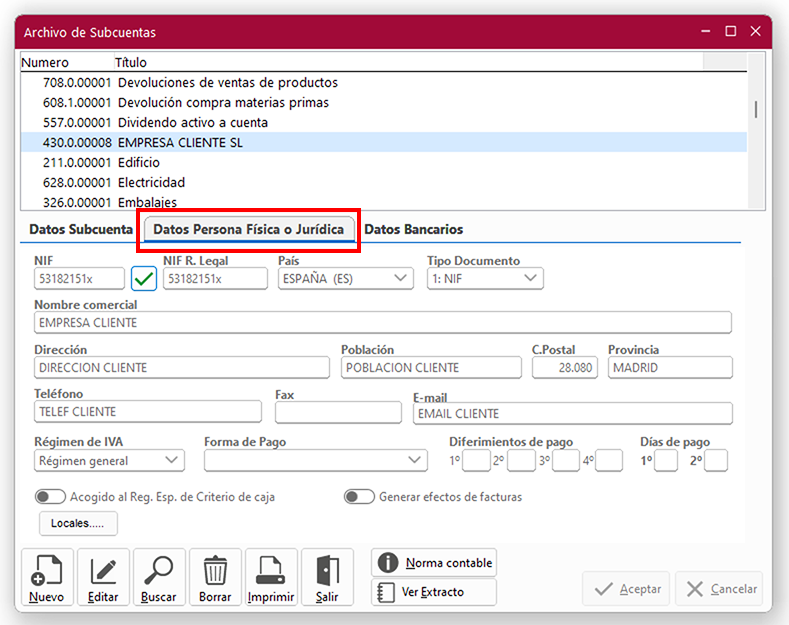Click the Nuevo new-document icon button
The image size is (789, 625).
tap(47, 579)
